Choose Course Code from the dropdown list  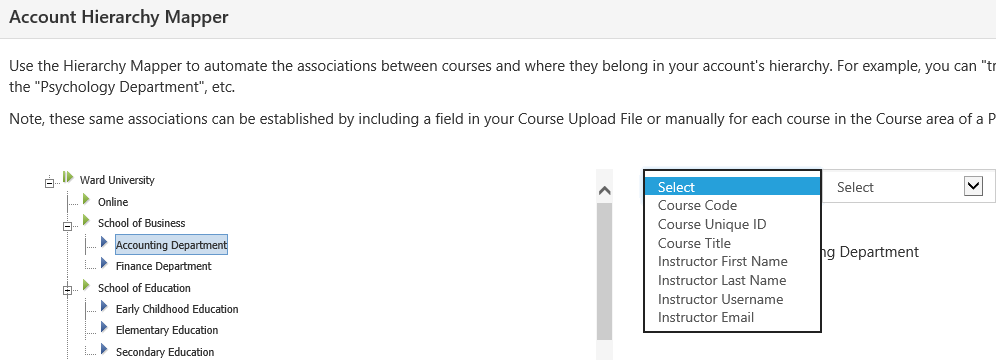click(x=697, y=205)
